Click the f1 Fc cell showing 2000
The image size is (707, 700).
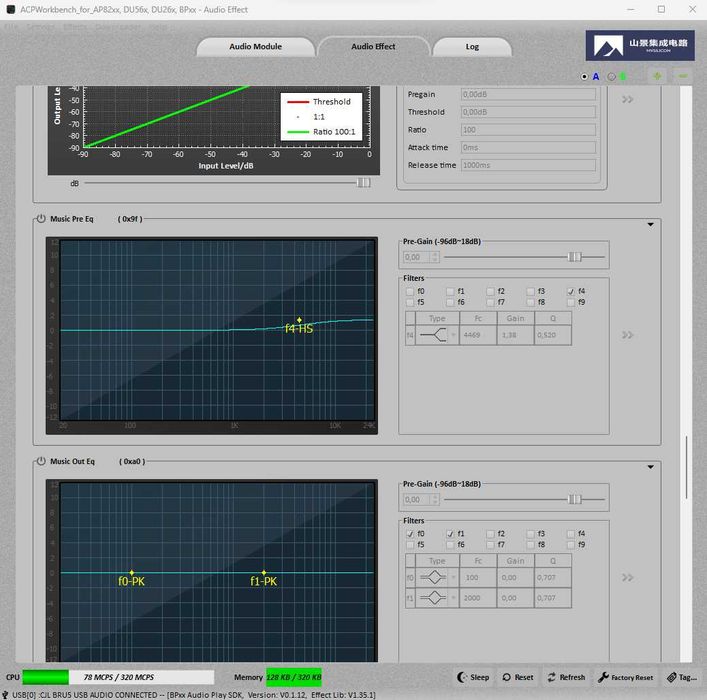point(478,598)
